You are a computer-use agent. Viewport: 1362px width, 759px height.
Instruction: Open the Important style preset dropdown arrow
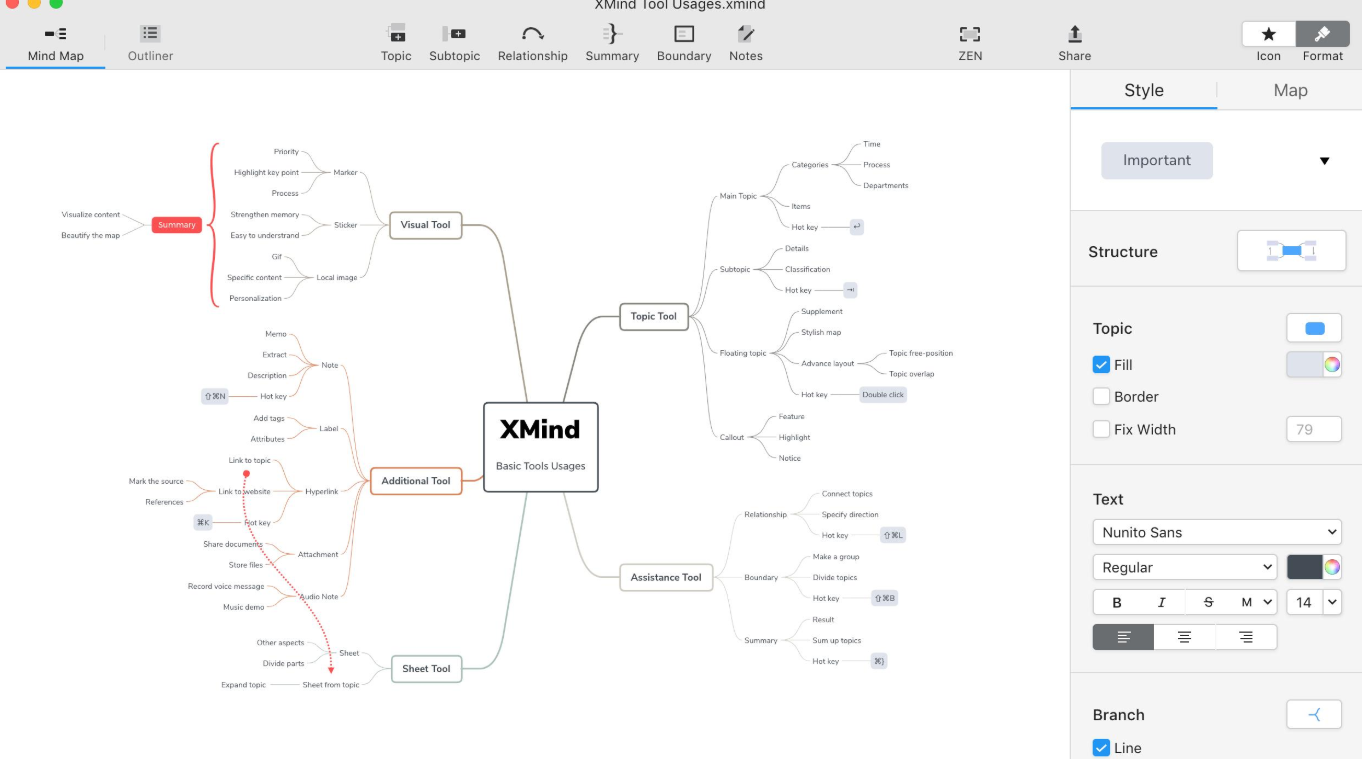(1324, 161)
